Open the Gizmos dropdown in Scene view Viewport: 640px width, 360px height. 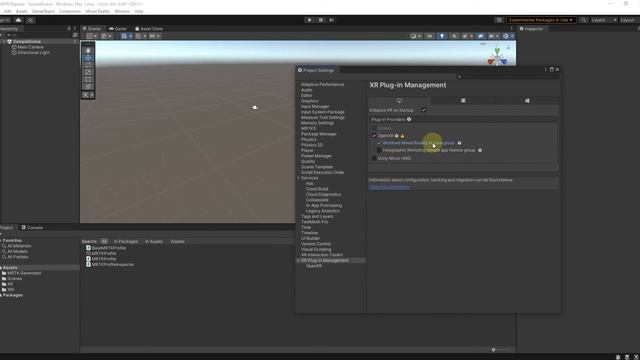508,36
